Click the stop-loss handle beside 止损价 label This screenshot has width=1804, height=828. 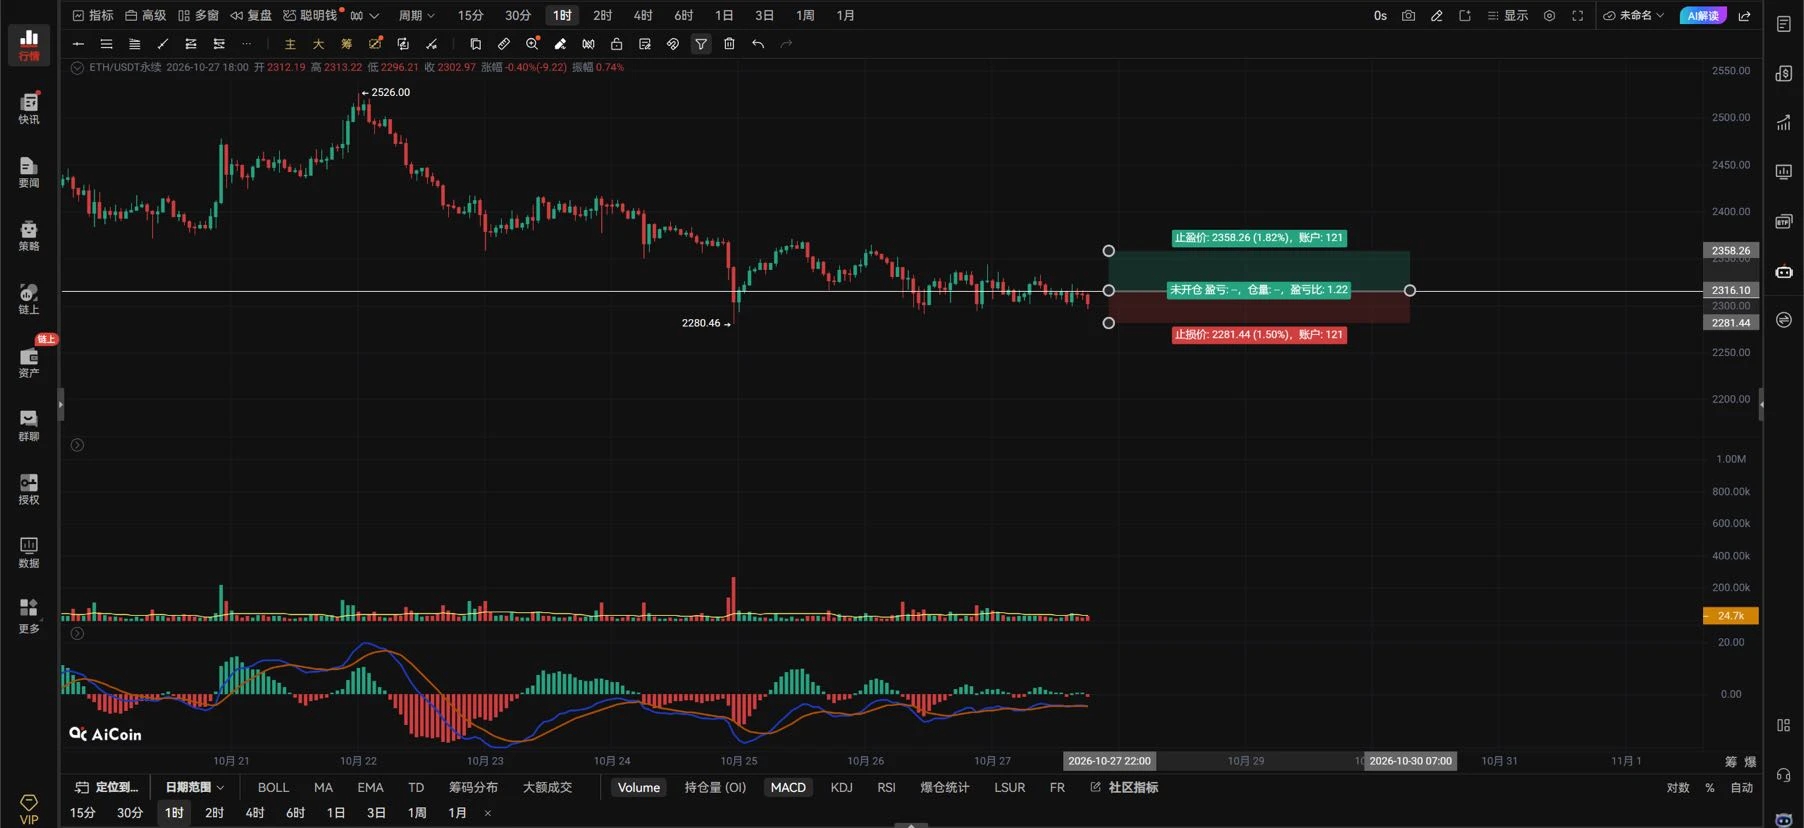point(1108,323)
